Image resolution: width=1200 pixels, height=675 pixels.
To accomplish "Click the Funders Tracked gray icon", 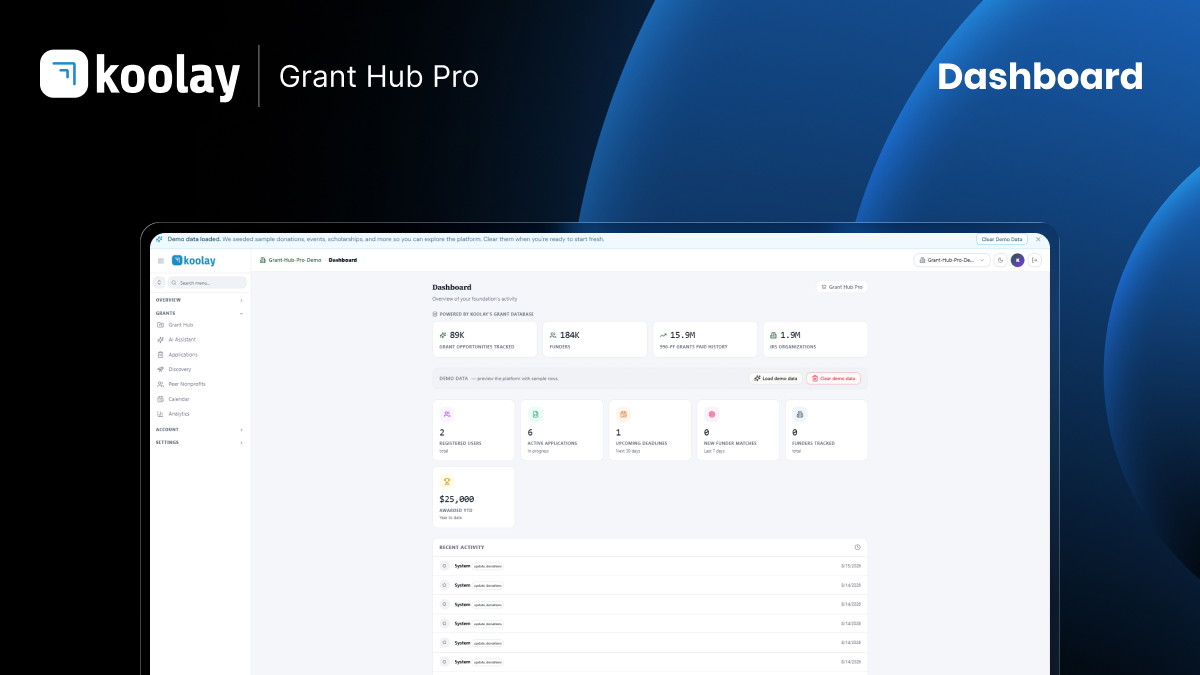I will coord(800,414).
